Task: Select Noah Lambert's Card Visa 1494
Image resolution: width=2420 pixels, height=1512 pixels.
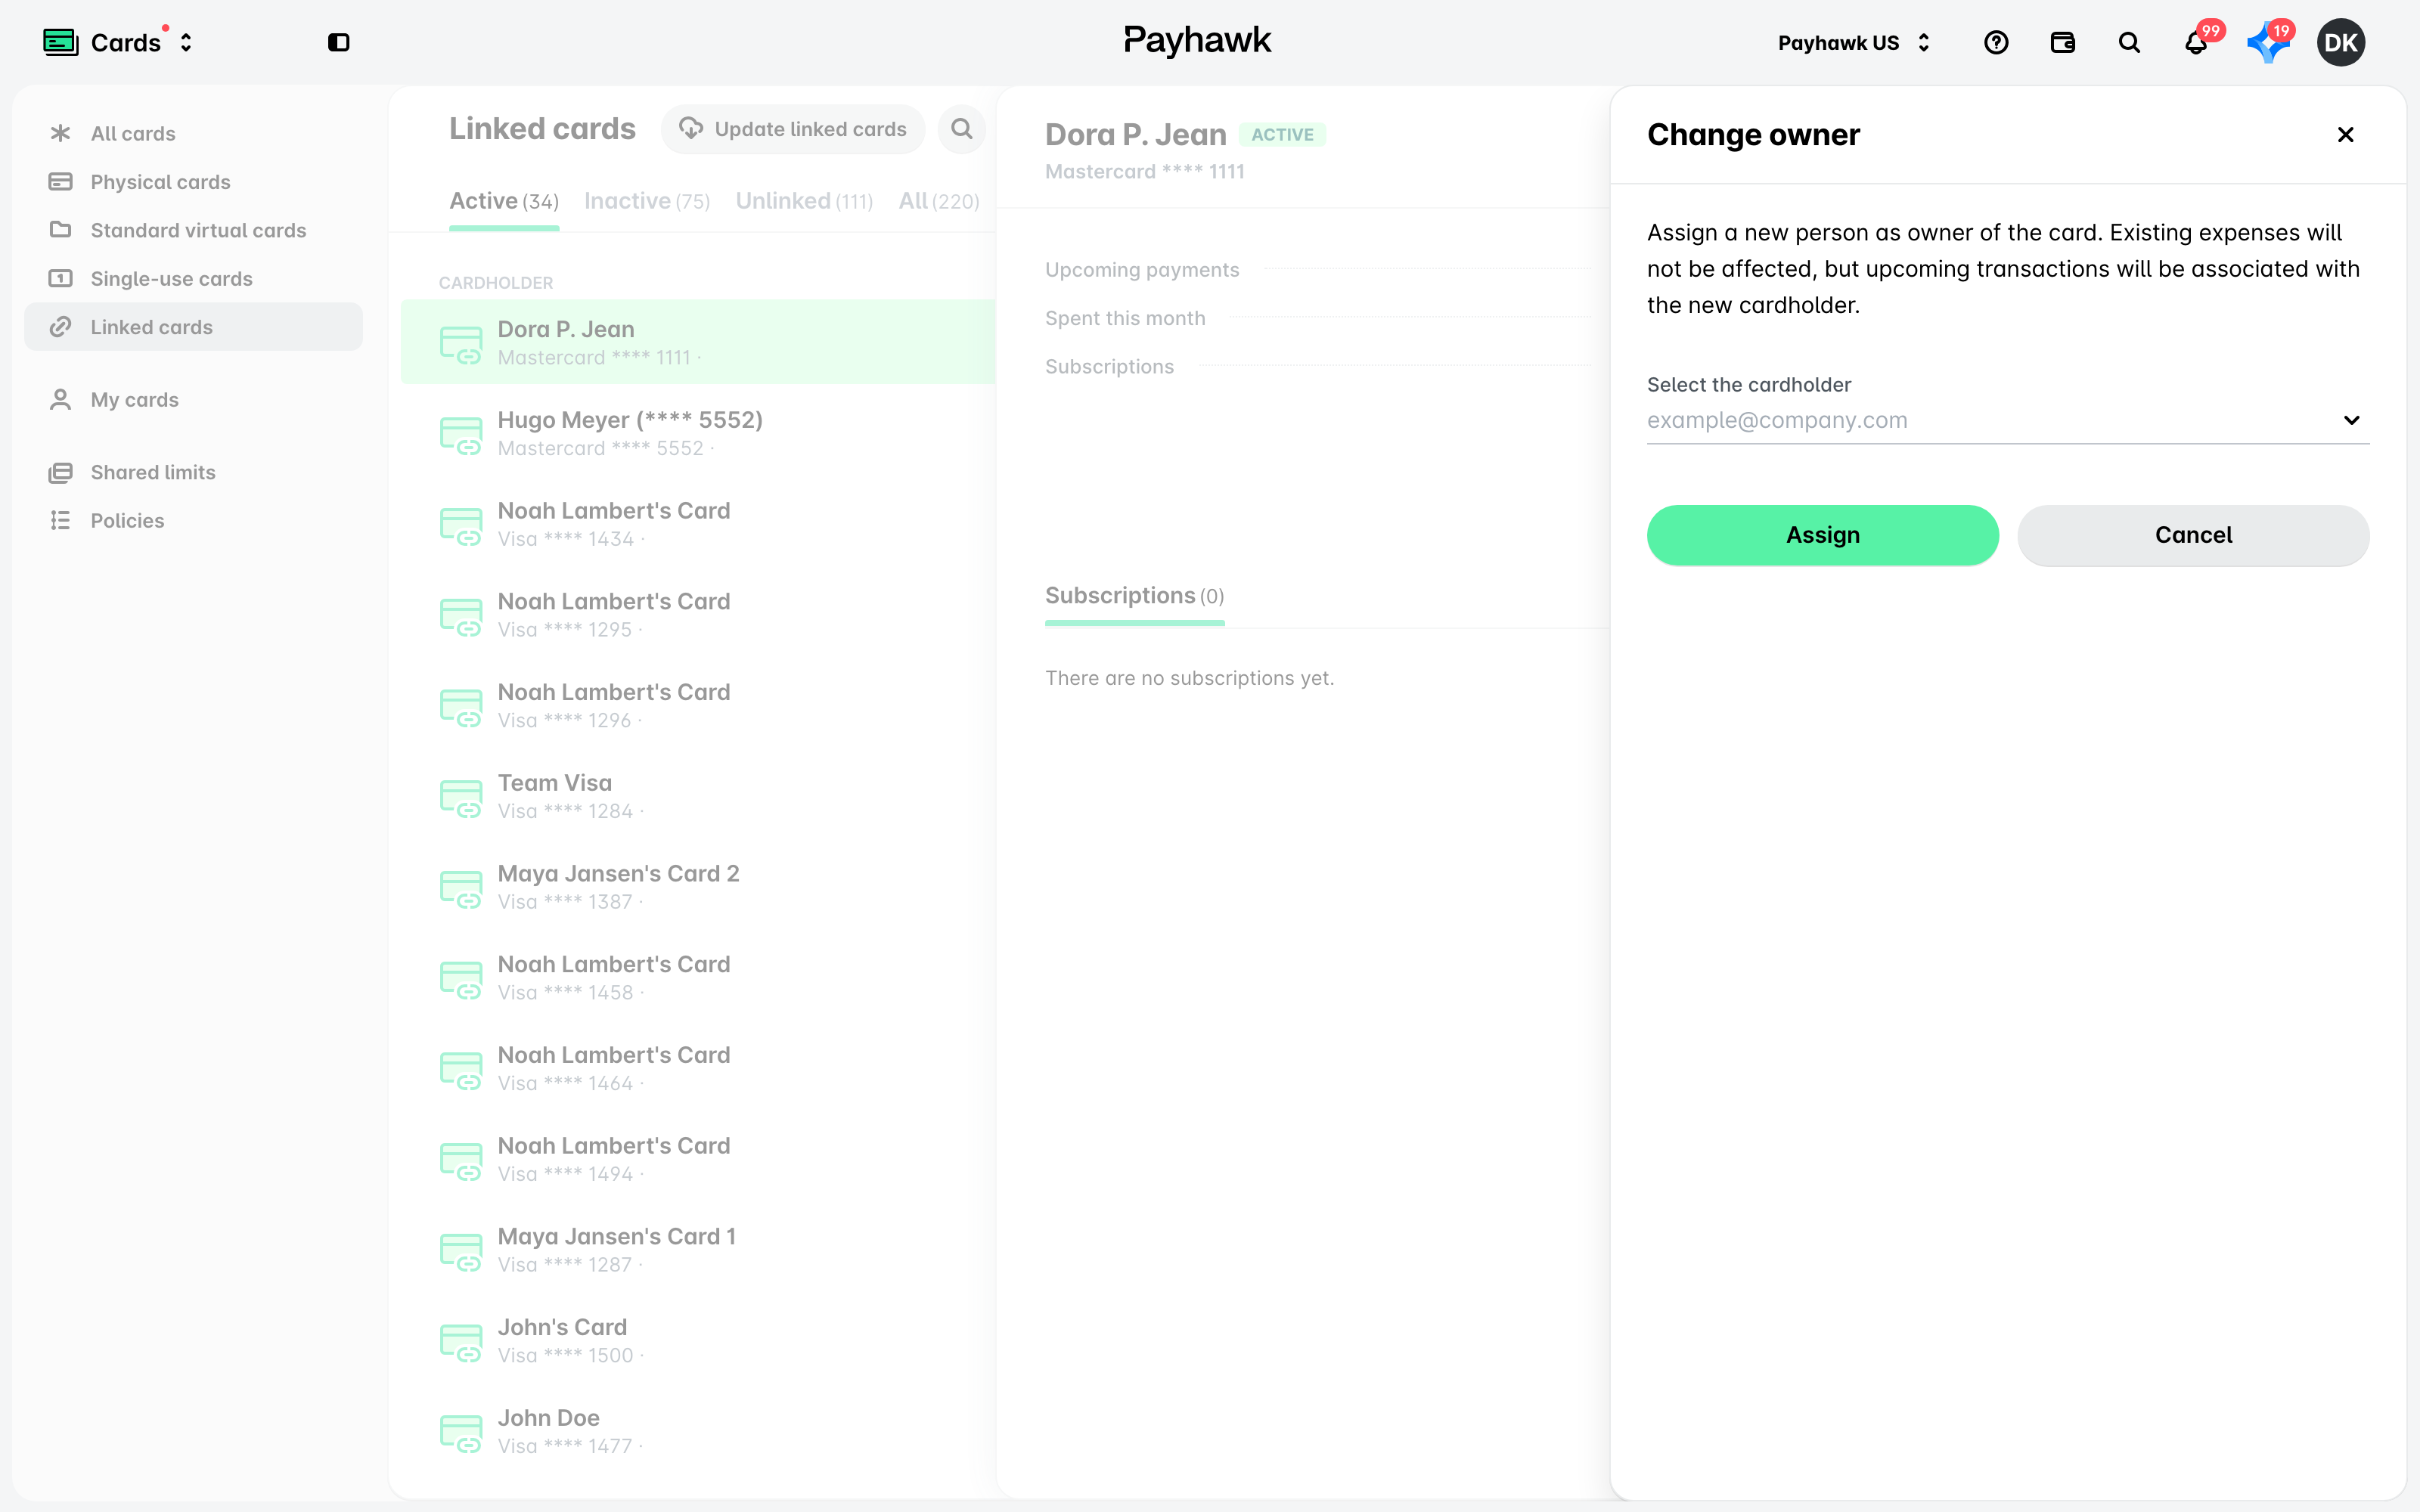Action: click(698, 1159)
